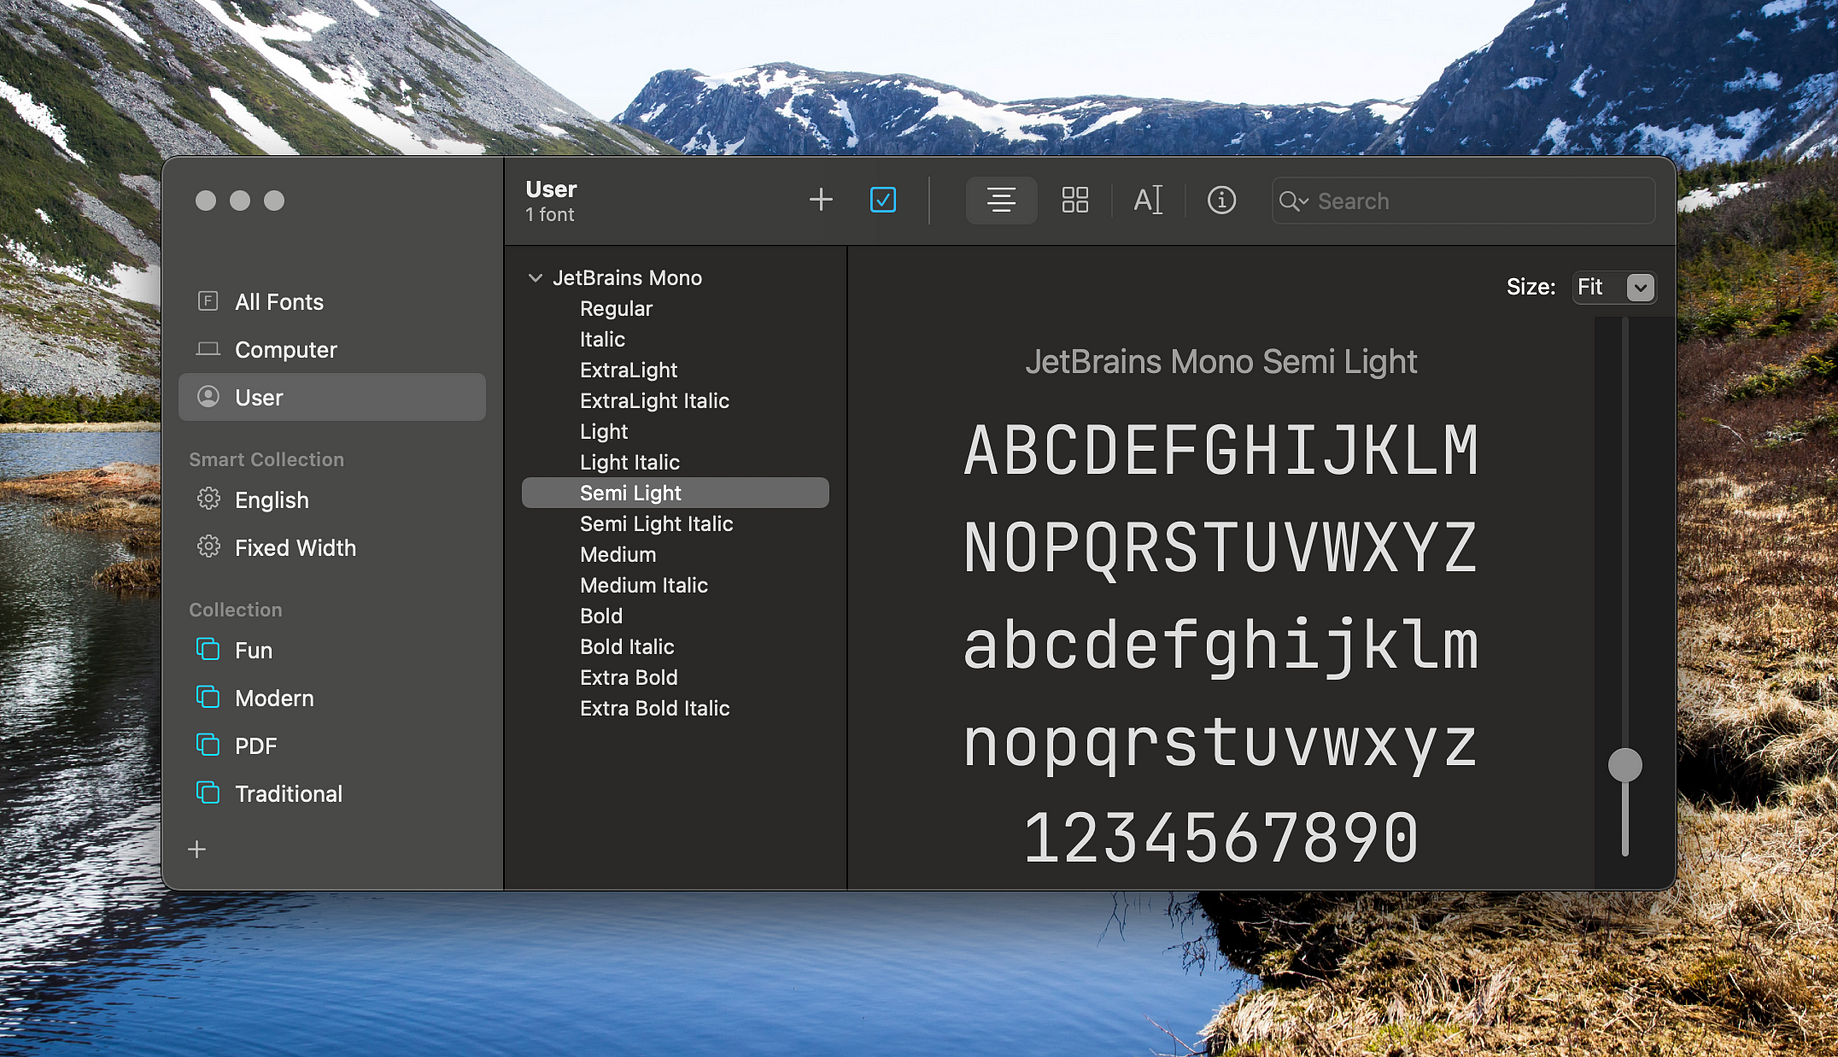
Task: Click the All Fonts sidebar icon
Action: click(208, 301)
